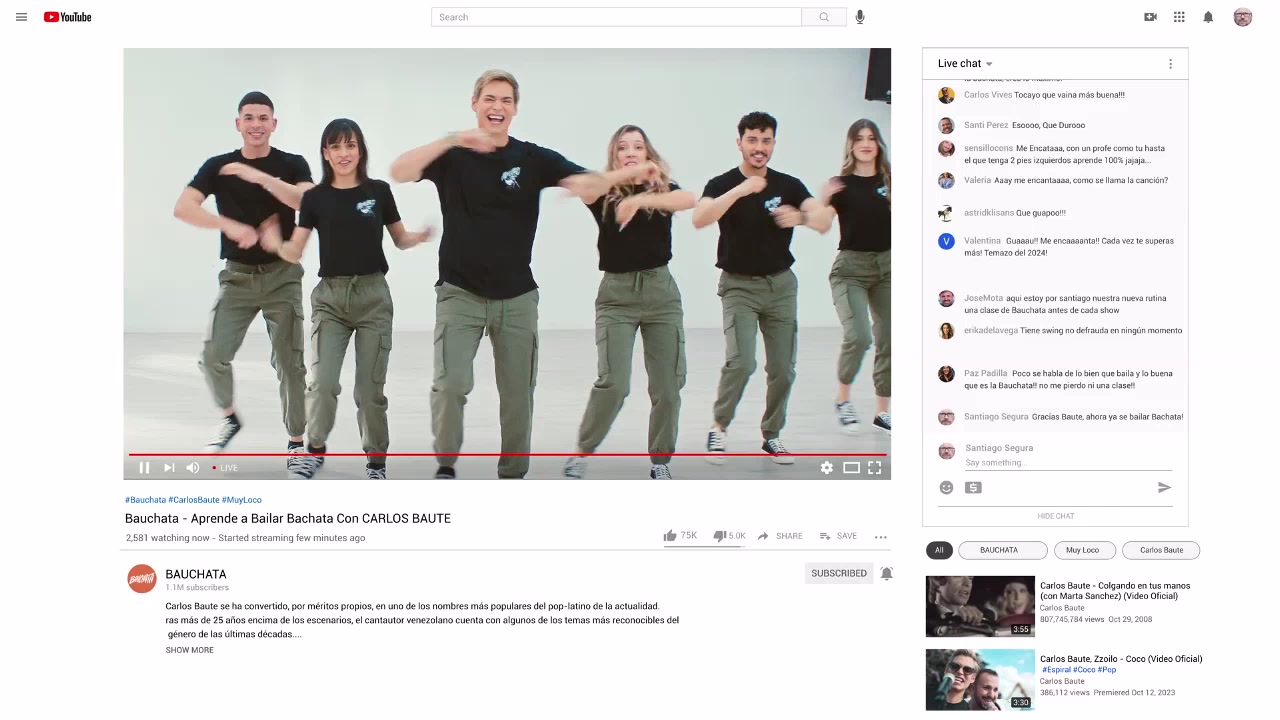Image resolution: width=1280 pixels, height=720 pixels.
Task: Open the notifications bell in the header
Action: click(x=1208, y=17)
